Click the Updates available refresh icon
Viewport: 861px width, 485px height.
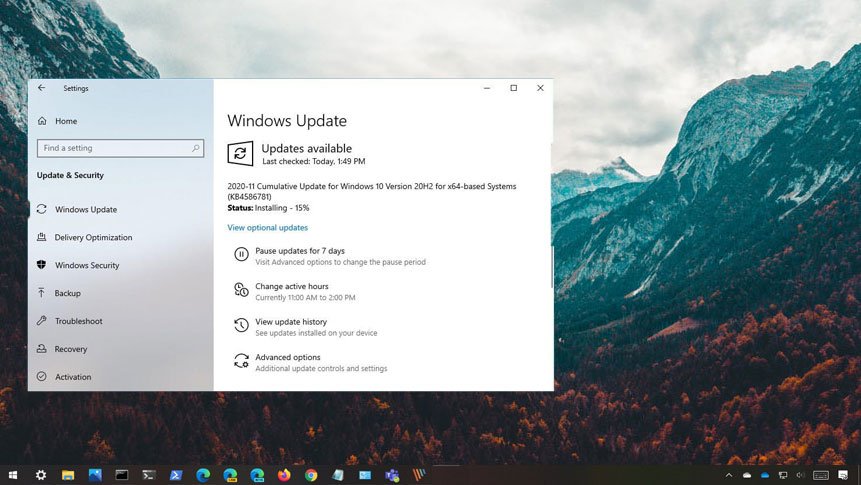click(x=240, y=153)
